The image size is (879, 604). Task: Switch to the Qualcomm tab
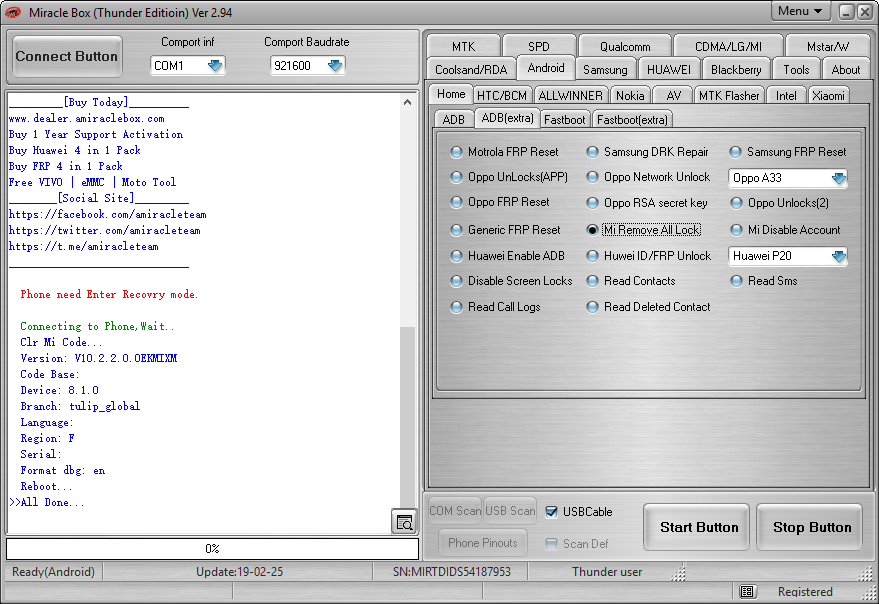(625, 47)
